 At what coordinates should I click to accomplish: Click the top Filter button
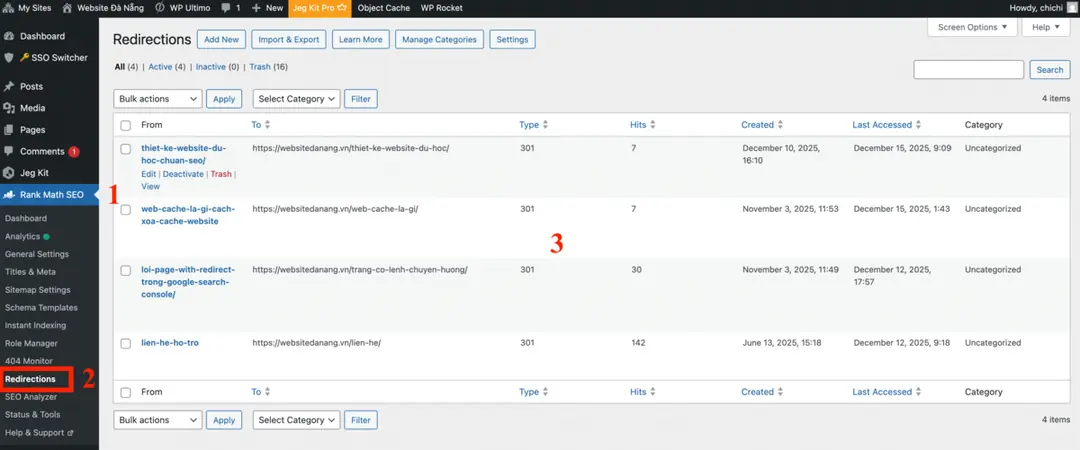click(361, 99)
